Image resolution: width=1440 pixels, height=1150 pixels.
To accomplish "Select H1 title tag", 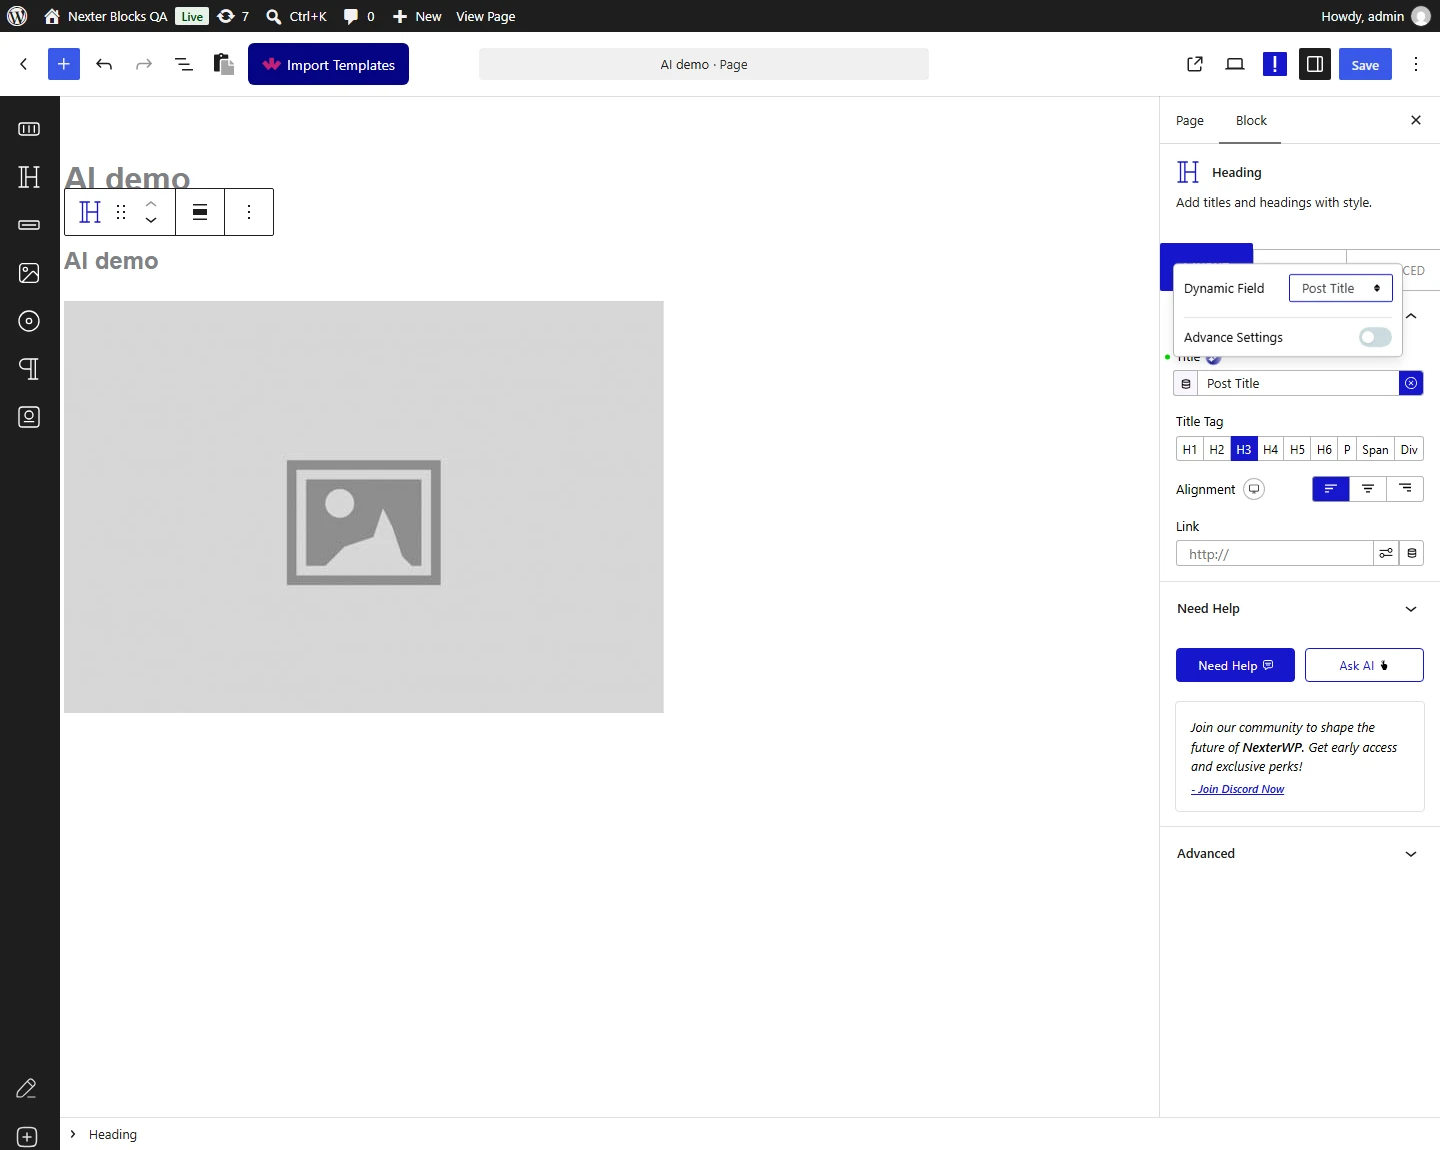I will click(x=1190, y=449).
